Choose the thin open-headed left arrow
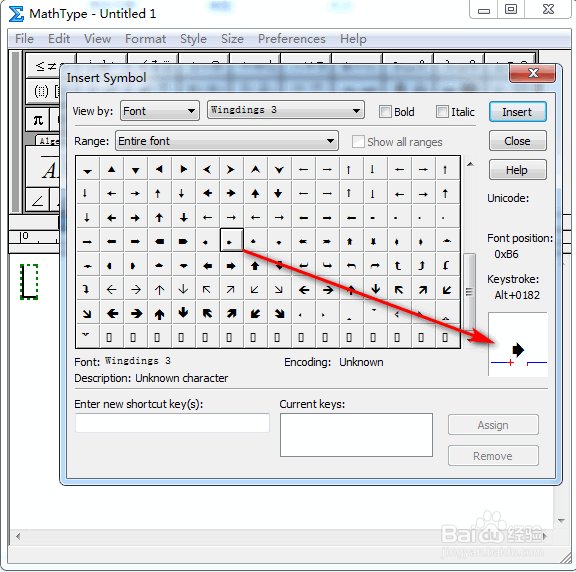Viewport: 576px width, 572px height. click(x=112, y=290)
